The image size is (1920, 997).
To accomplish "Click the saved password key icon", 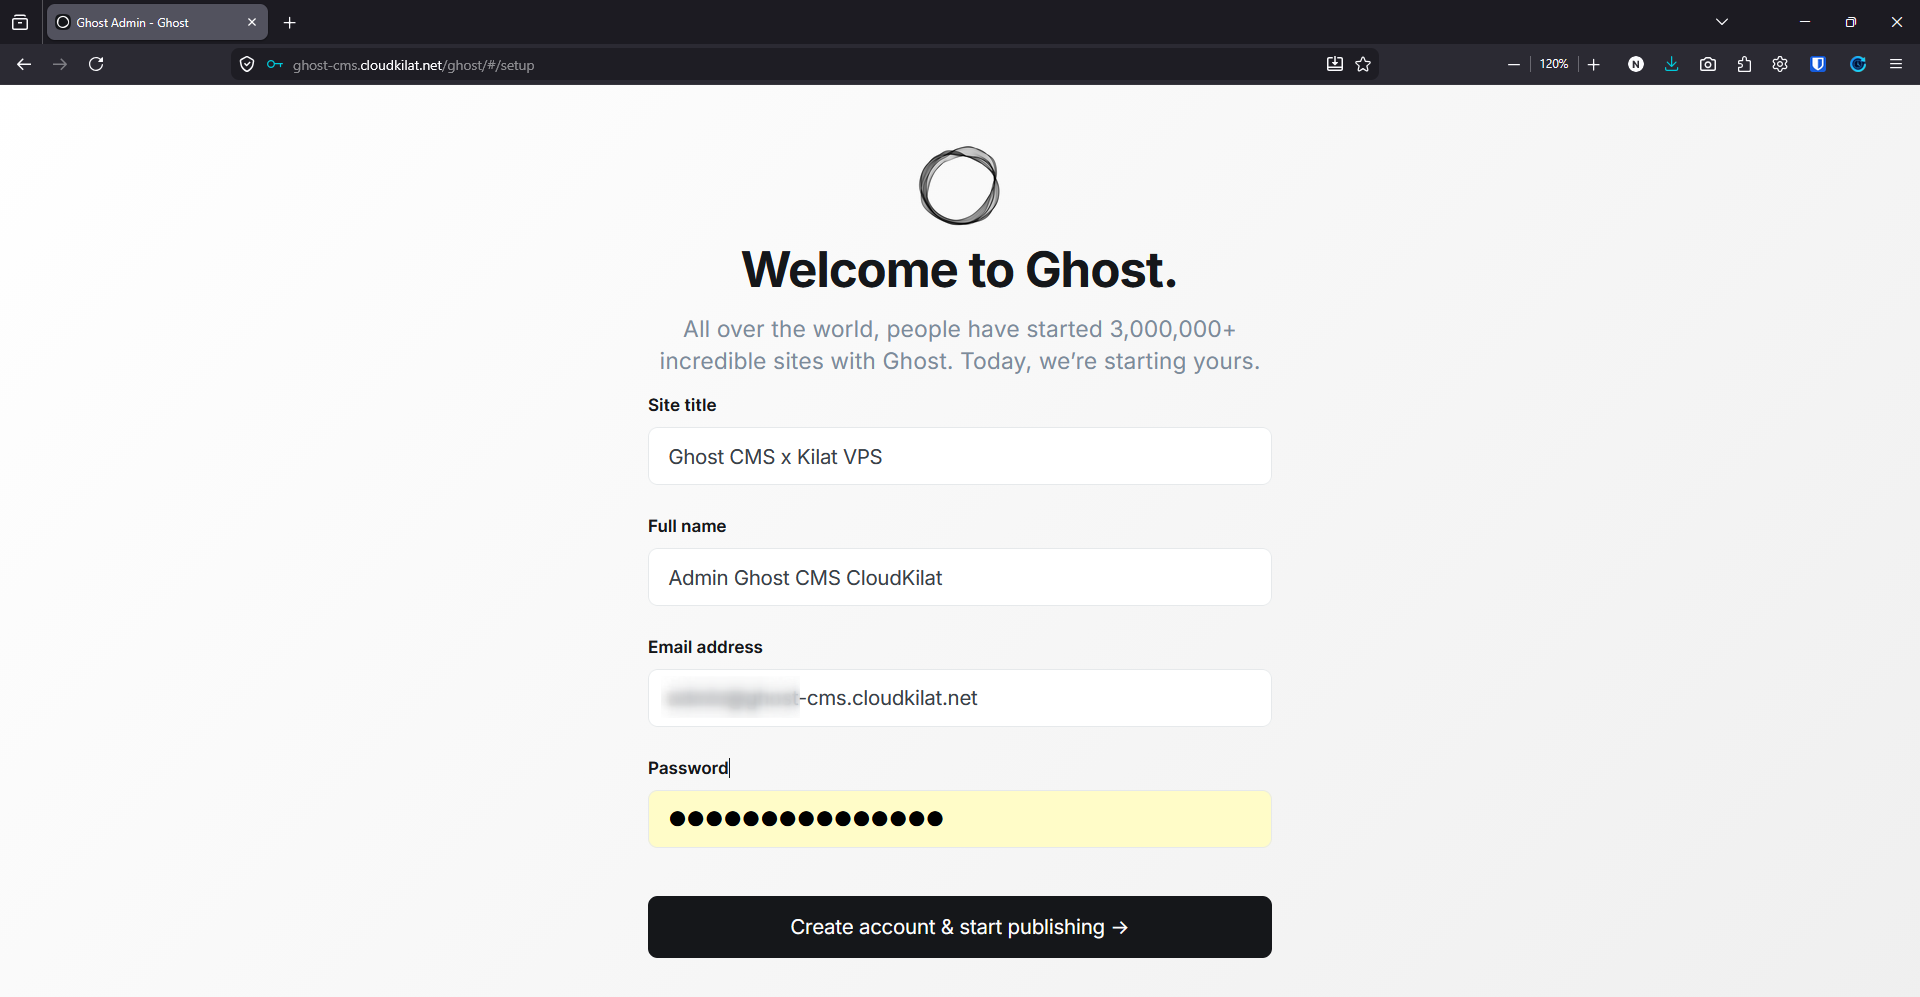I will pos(275,64).
